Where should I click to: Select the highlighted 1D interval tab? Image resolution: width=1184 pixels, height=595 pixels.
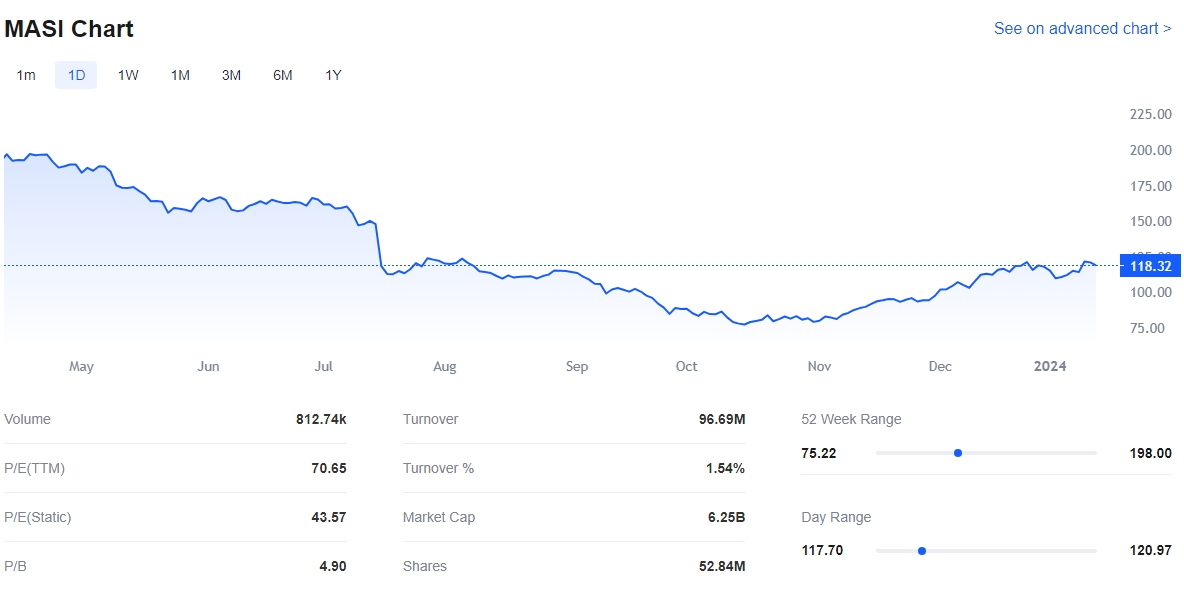[x=76, y=75]
